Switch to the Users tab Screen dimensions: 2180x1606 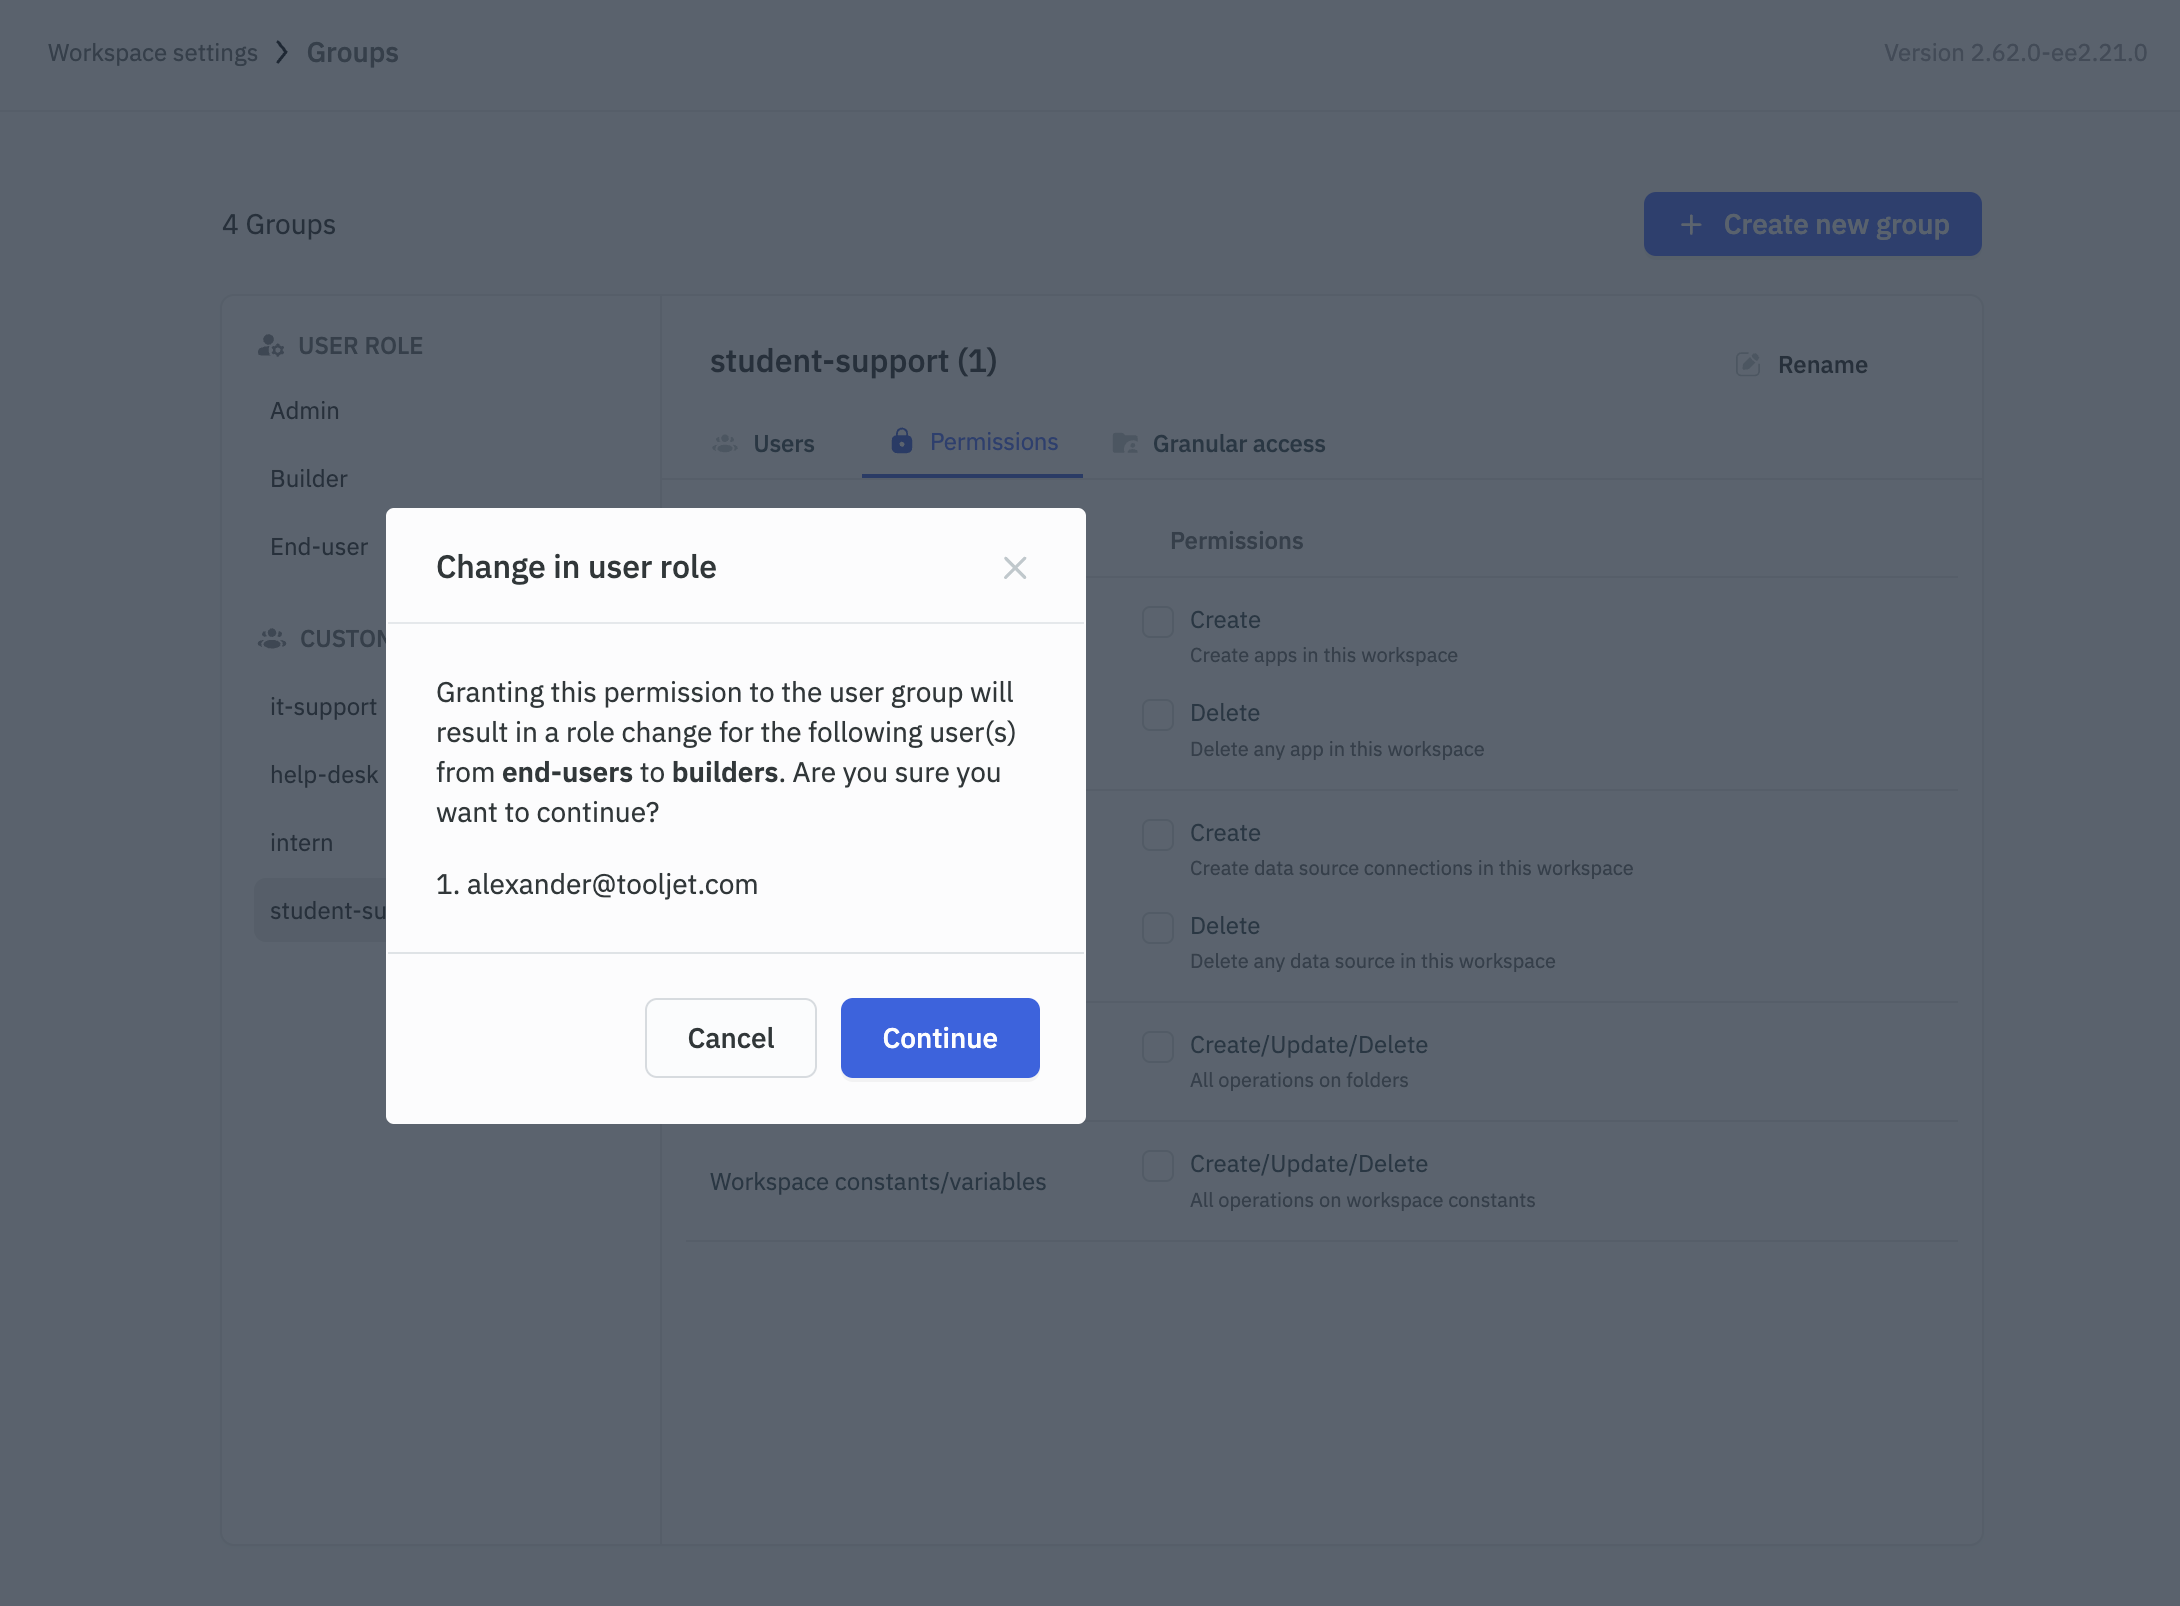[x=784, y=443]
